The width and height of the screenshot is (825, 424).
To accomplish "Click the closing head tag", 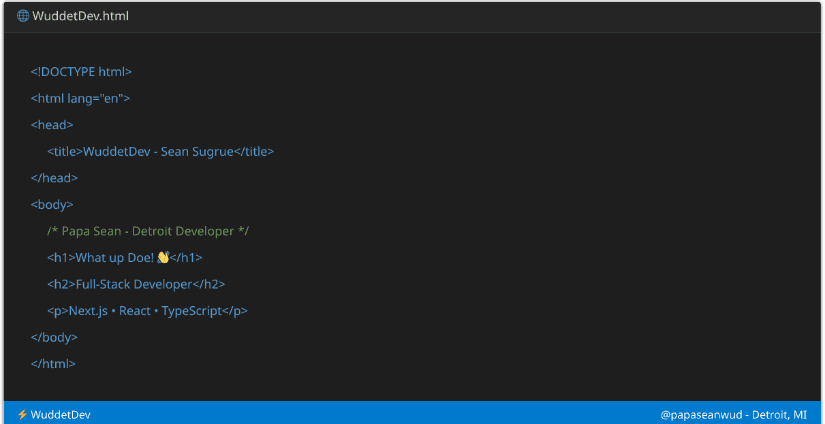I will (54, 178).
